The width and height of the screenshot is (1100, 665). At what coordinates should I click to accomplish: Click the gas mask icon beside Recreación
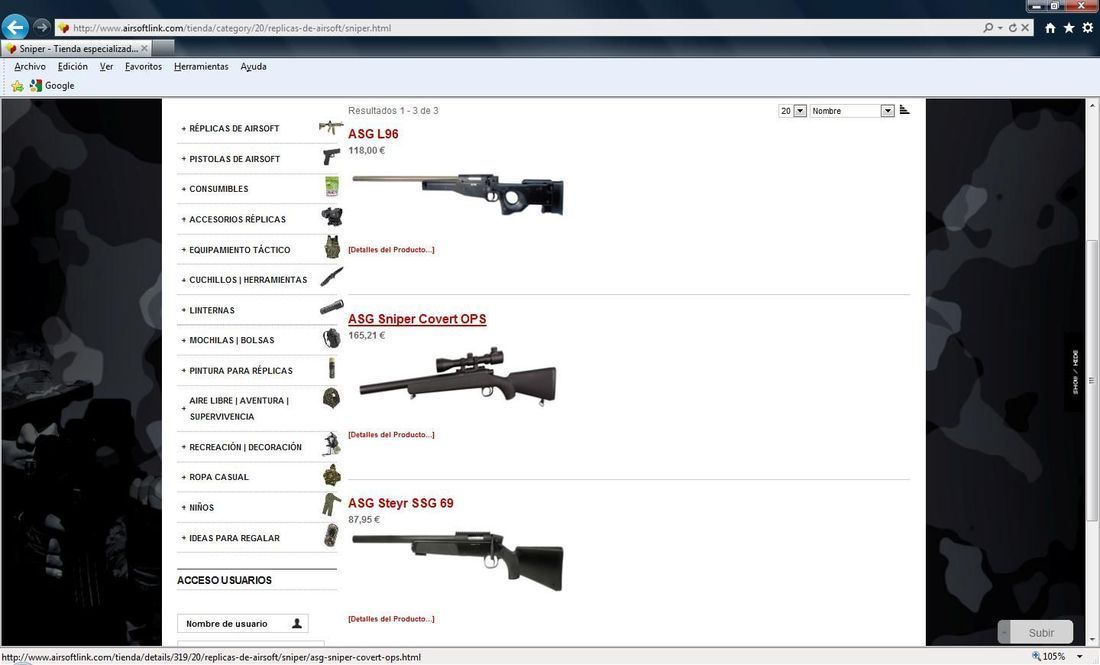[332, 444]
